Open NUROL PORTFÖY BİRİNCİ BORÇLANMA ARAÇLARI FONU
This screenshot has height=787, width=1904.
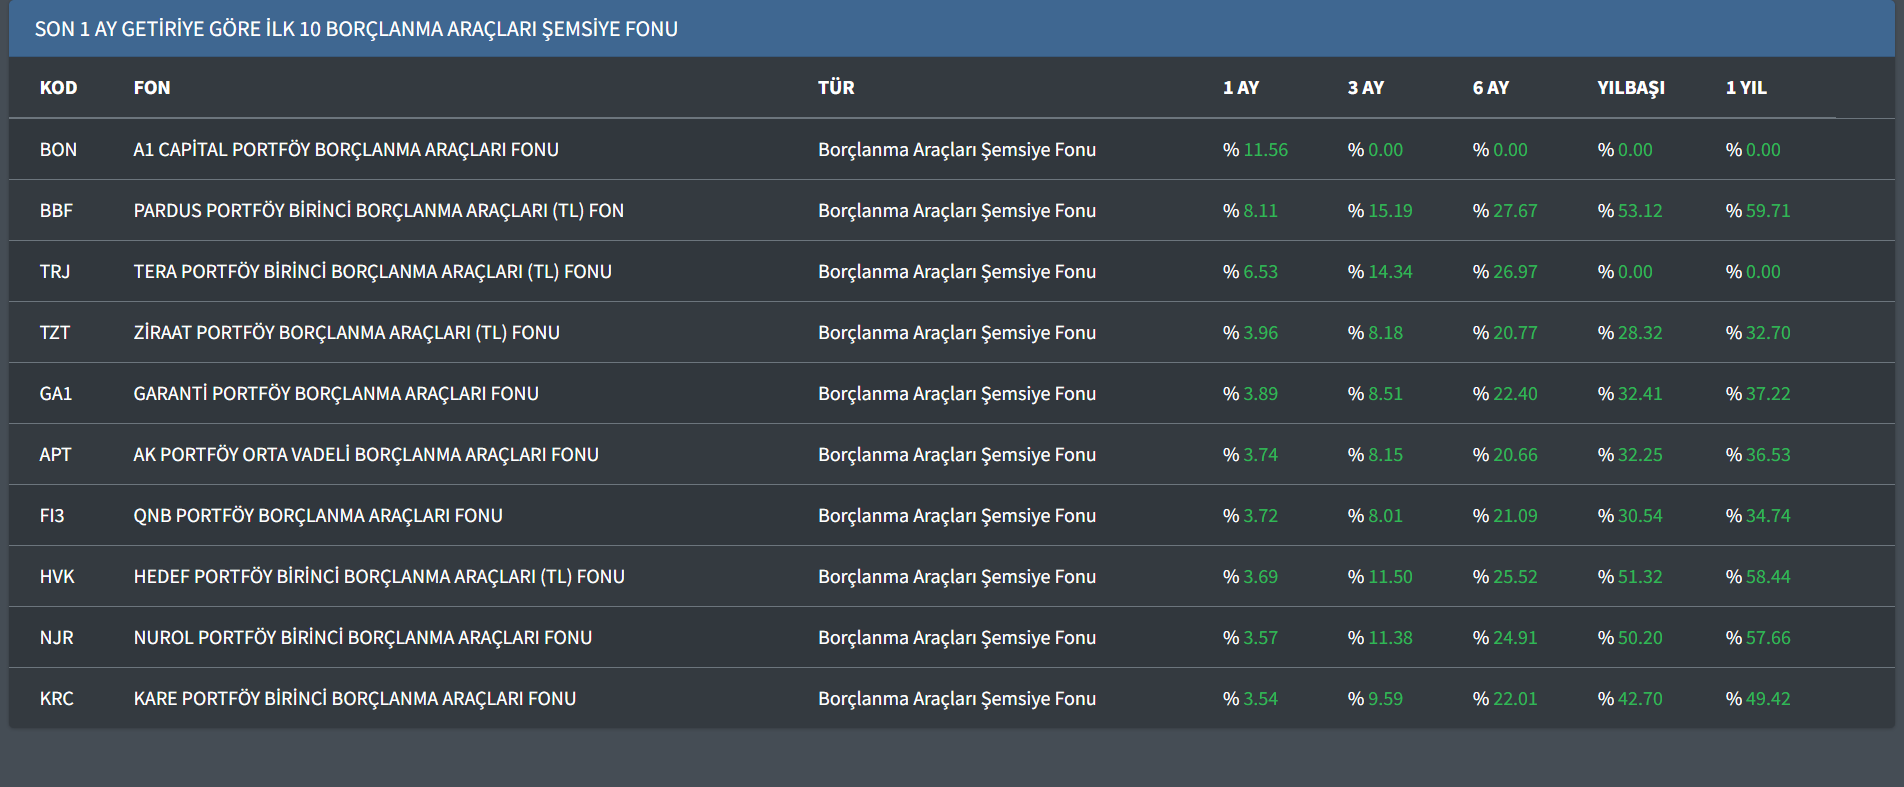(x=363, y=638)
